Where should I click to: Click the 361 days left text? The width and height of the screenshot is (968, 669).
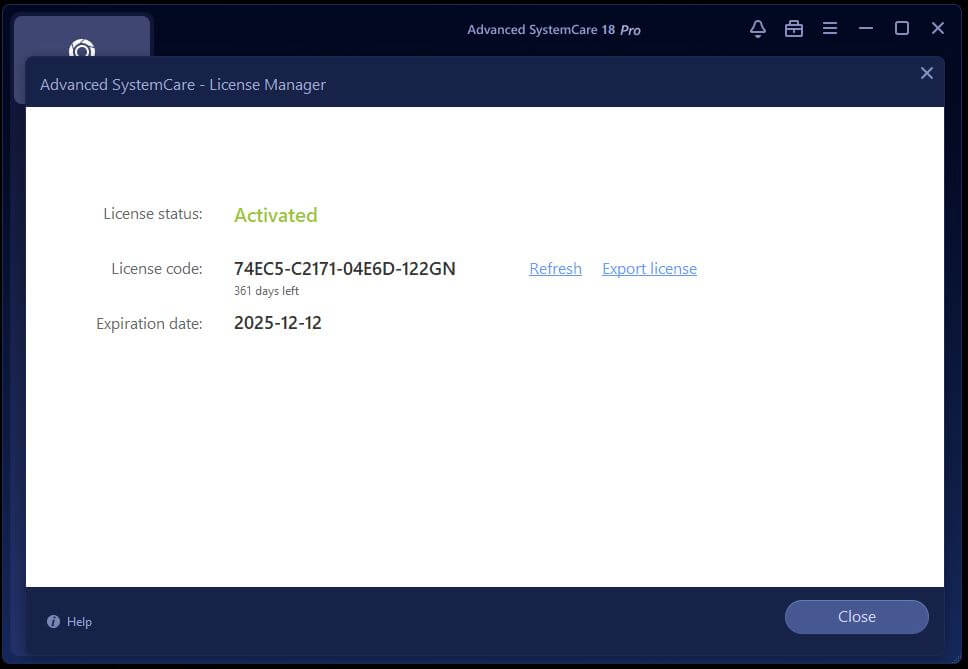point(266,291)
